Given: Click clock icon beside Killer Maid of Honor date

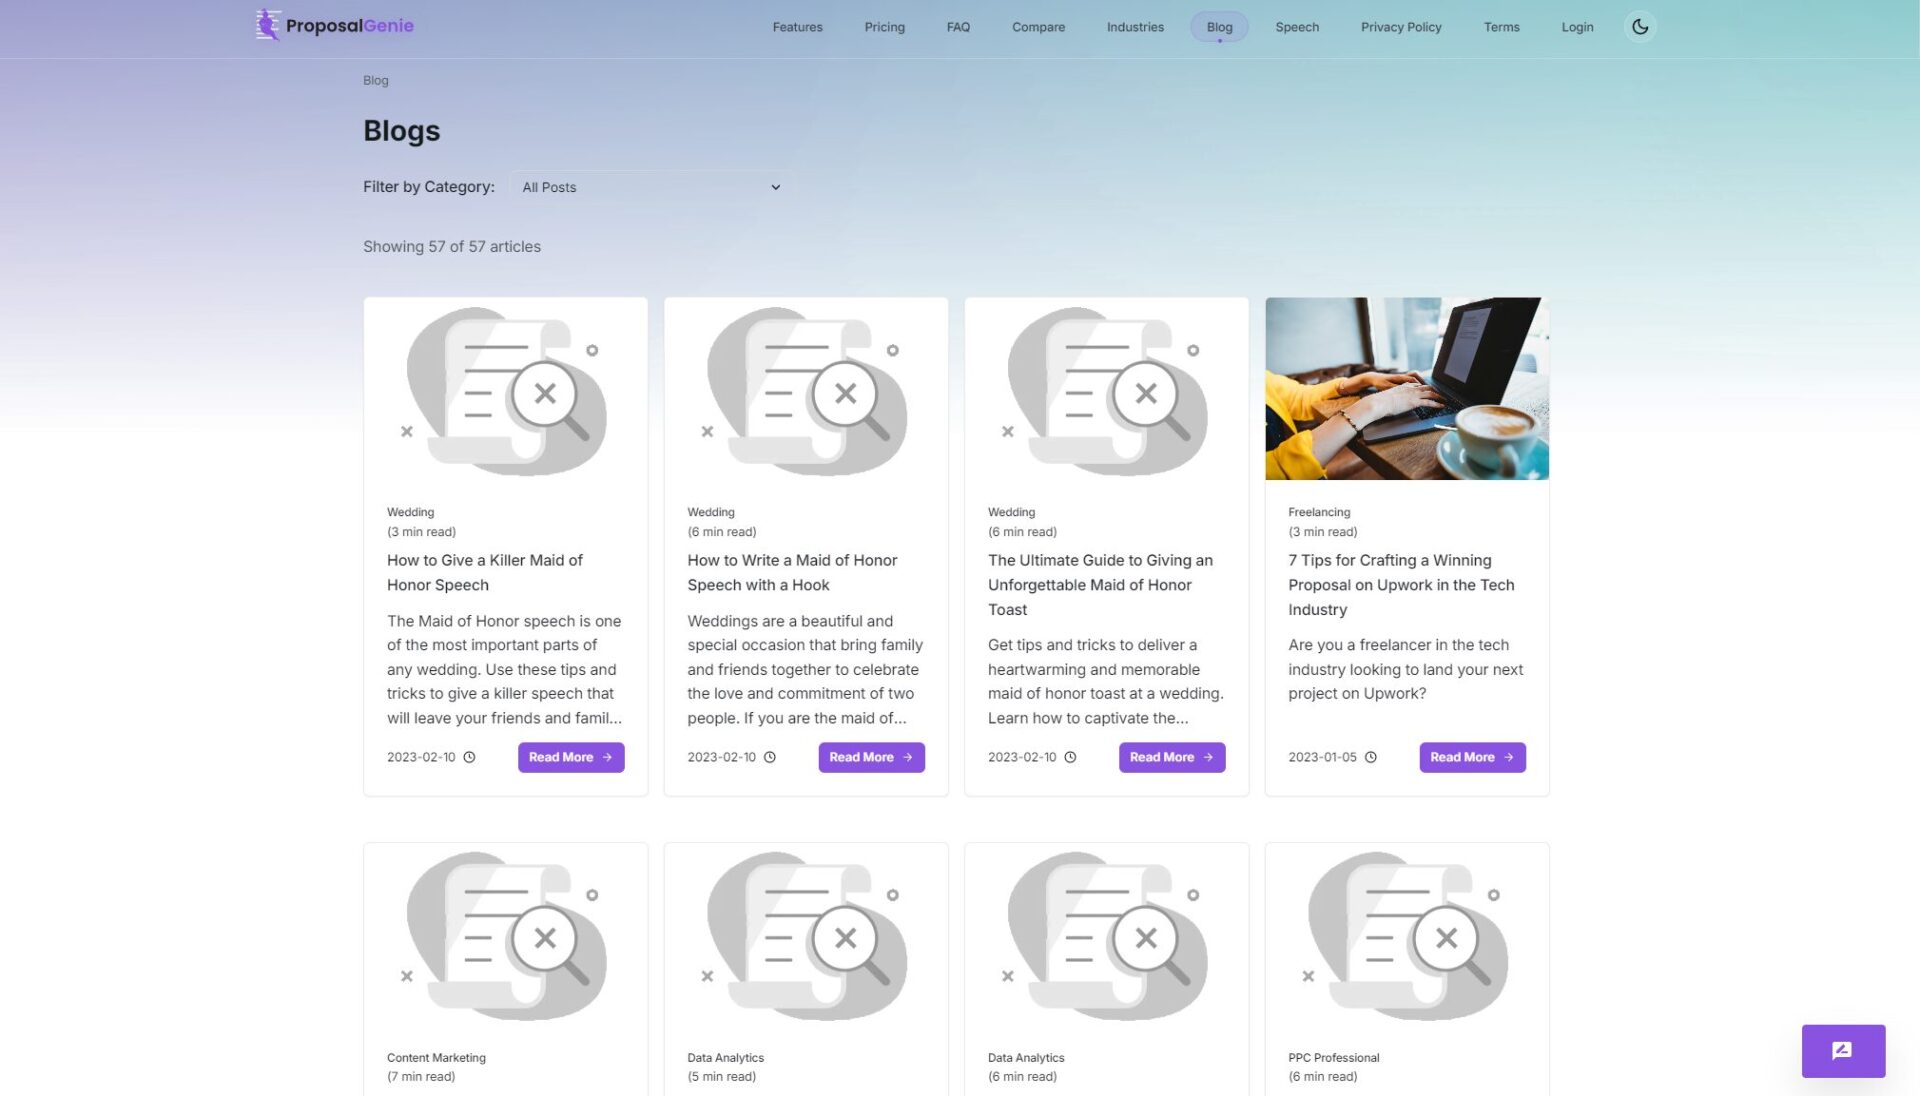Looking at the screenshot, I should (x=469, y=757).
